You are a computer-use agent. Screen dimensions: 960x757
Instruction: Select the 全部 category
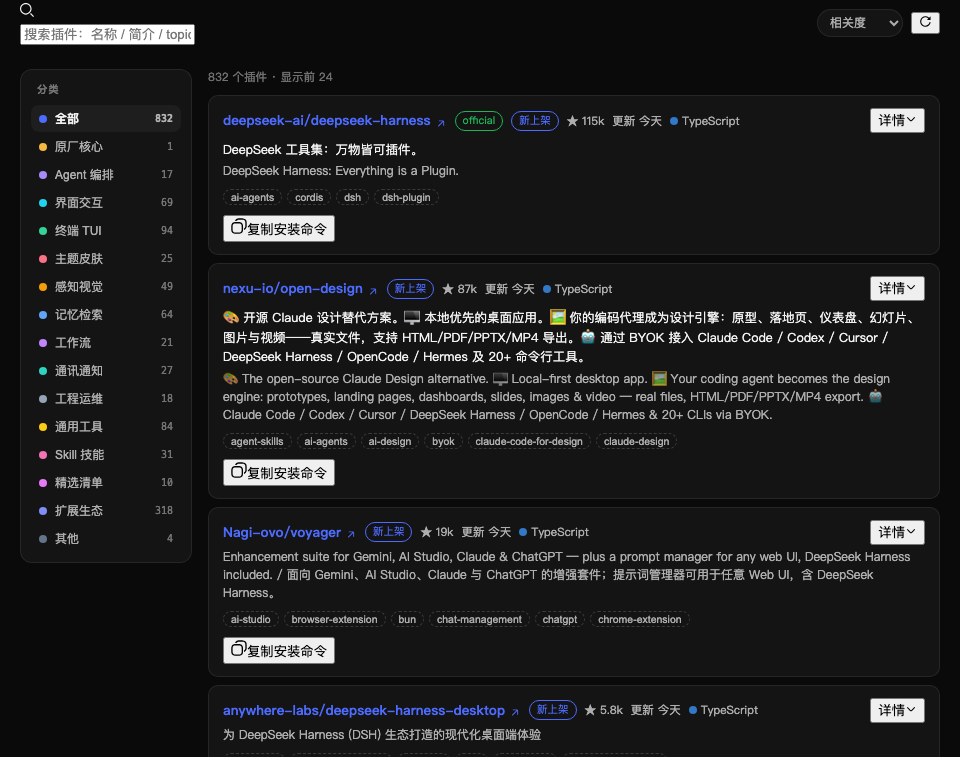click(x=106, y=118)
